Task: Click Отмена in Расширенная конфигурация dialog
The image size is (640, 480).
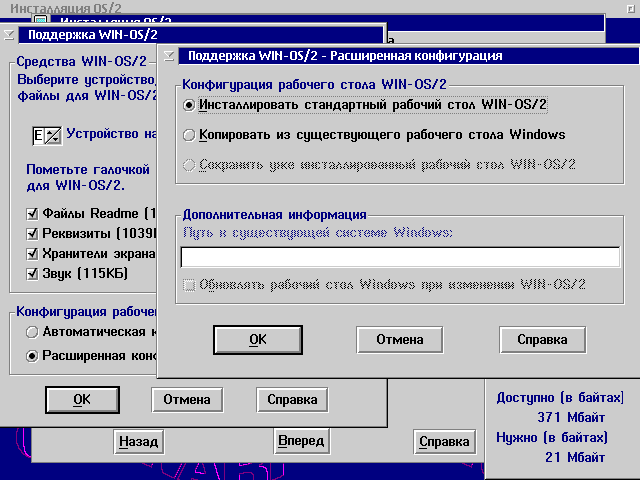Action: pyautogui.click(x=400, y=340)
